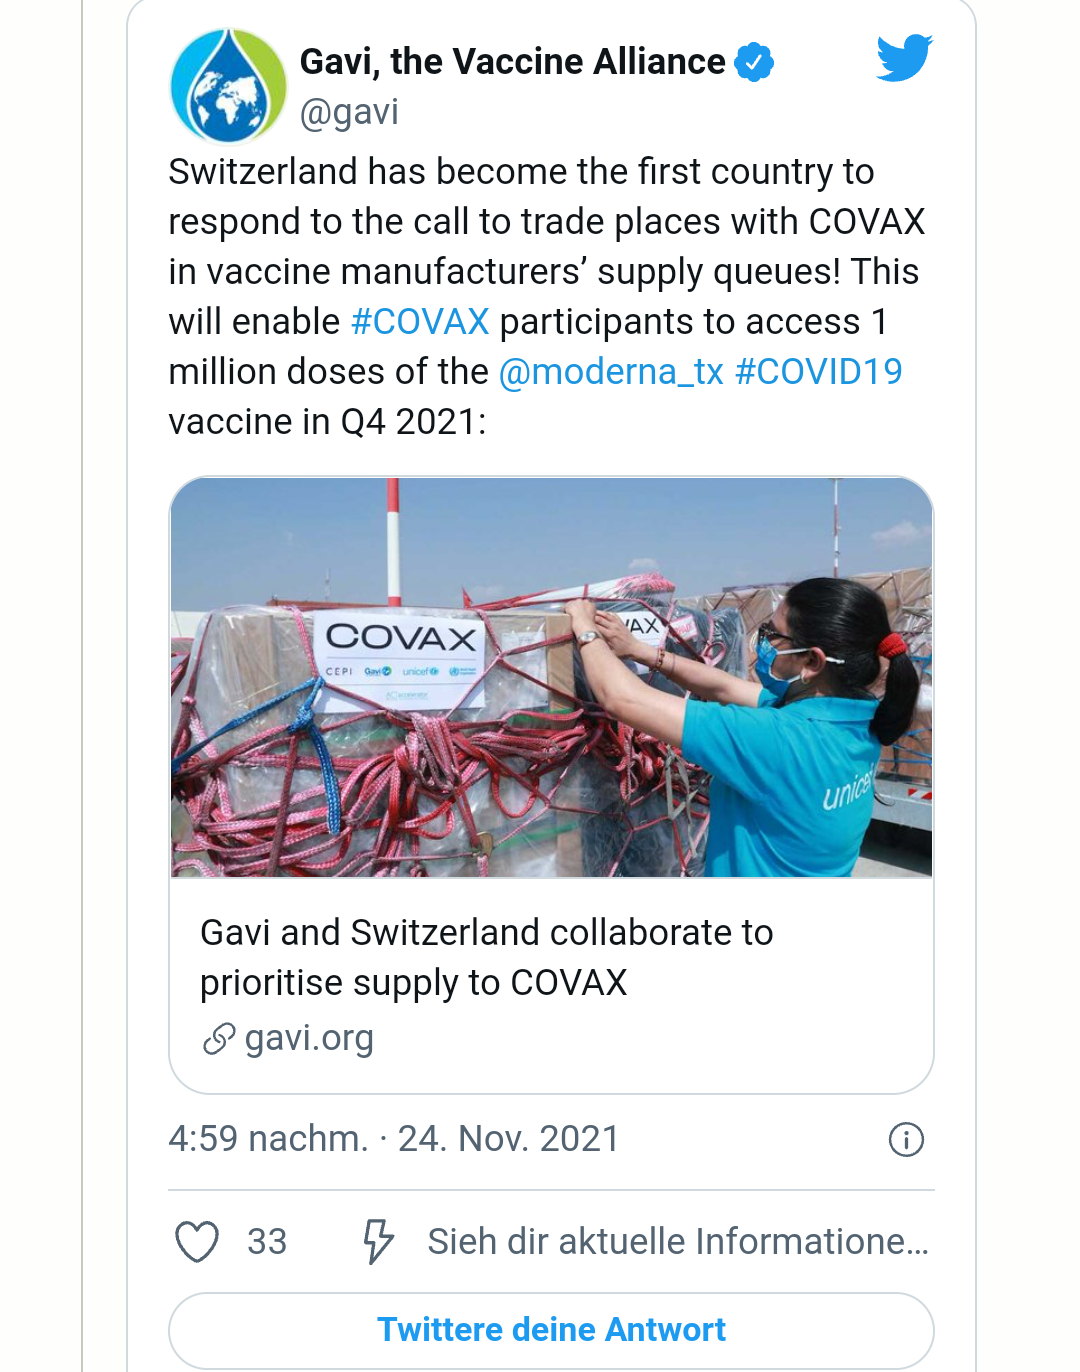Visit the gavi.org link
This screenshot has width=1080, height=1372.
308,1039
